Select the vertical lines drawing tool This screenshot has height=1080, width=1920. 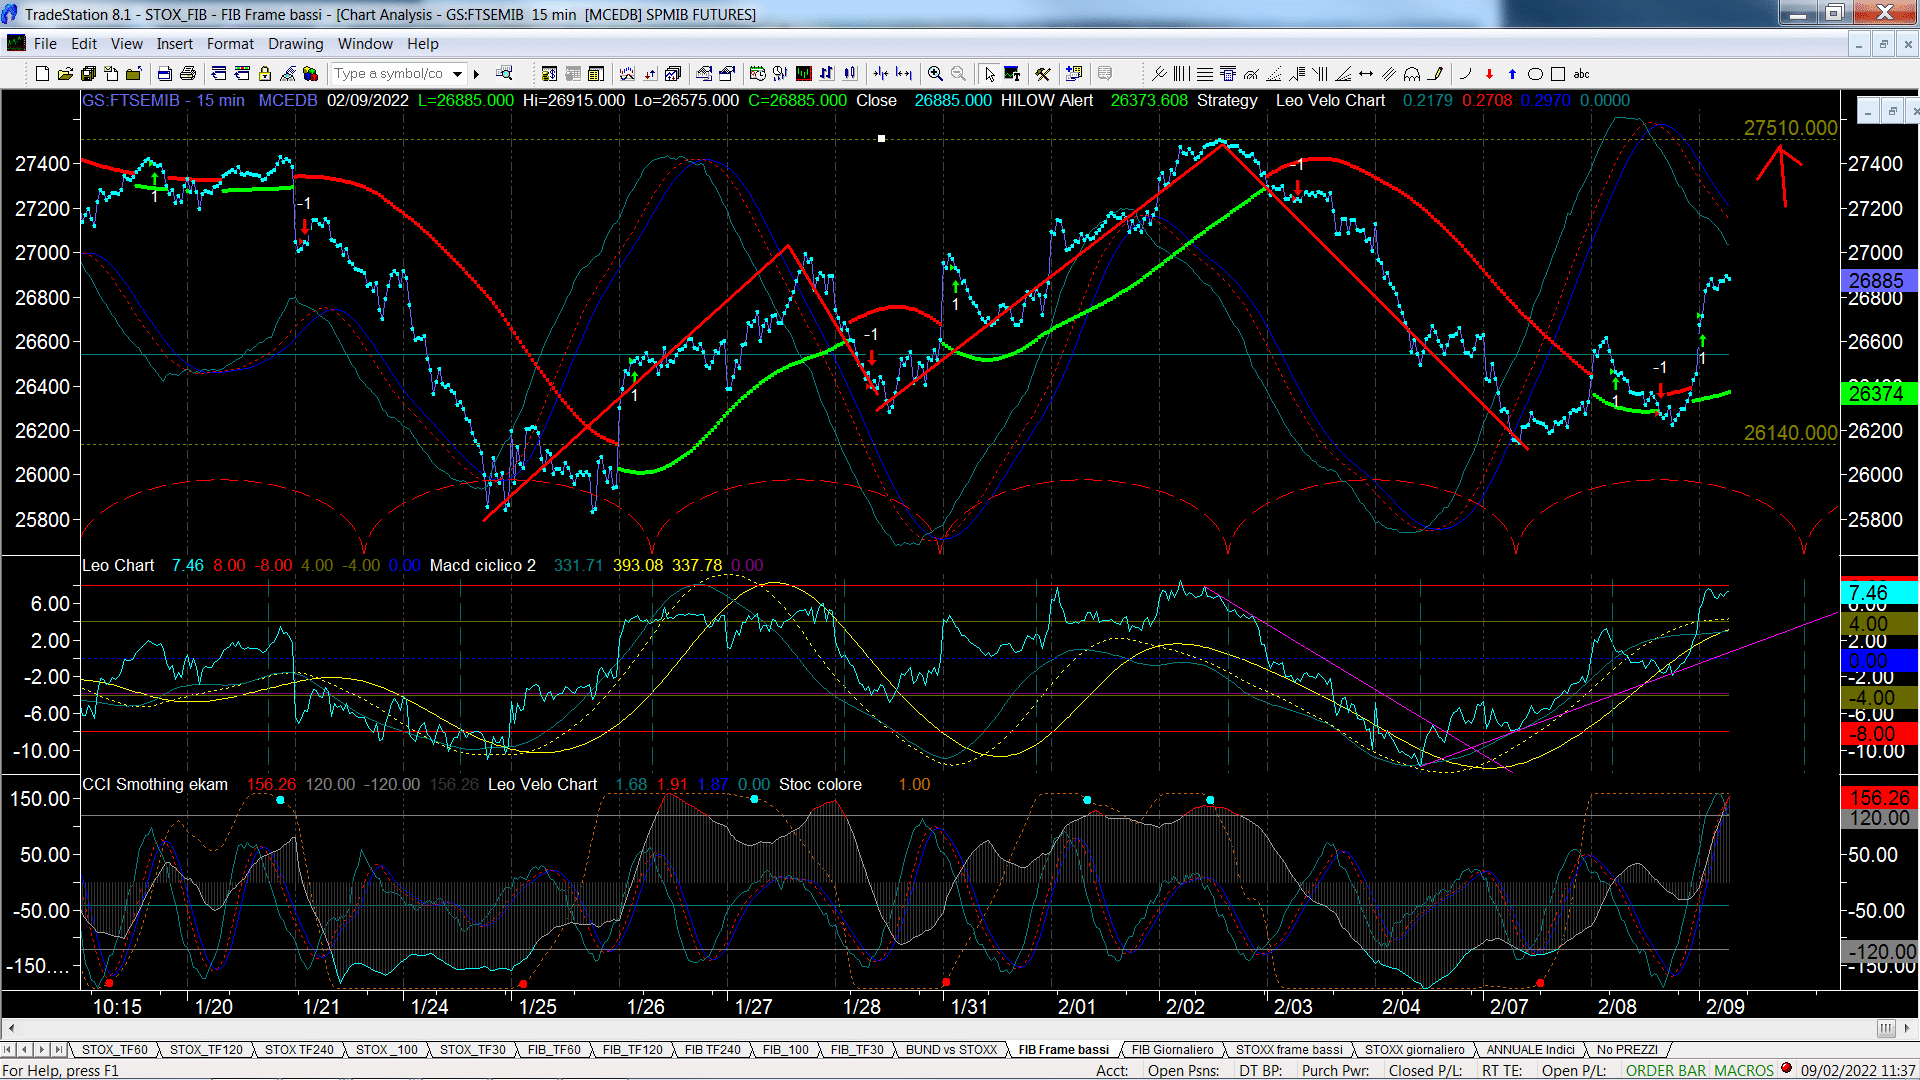pos(1182,74)
